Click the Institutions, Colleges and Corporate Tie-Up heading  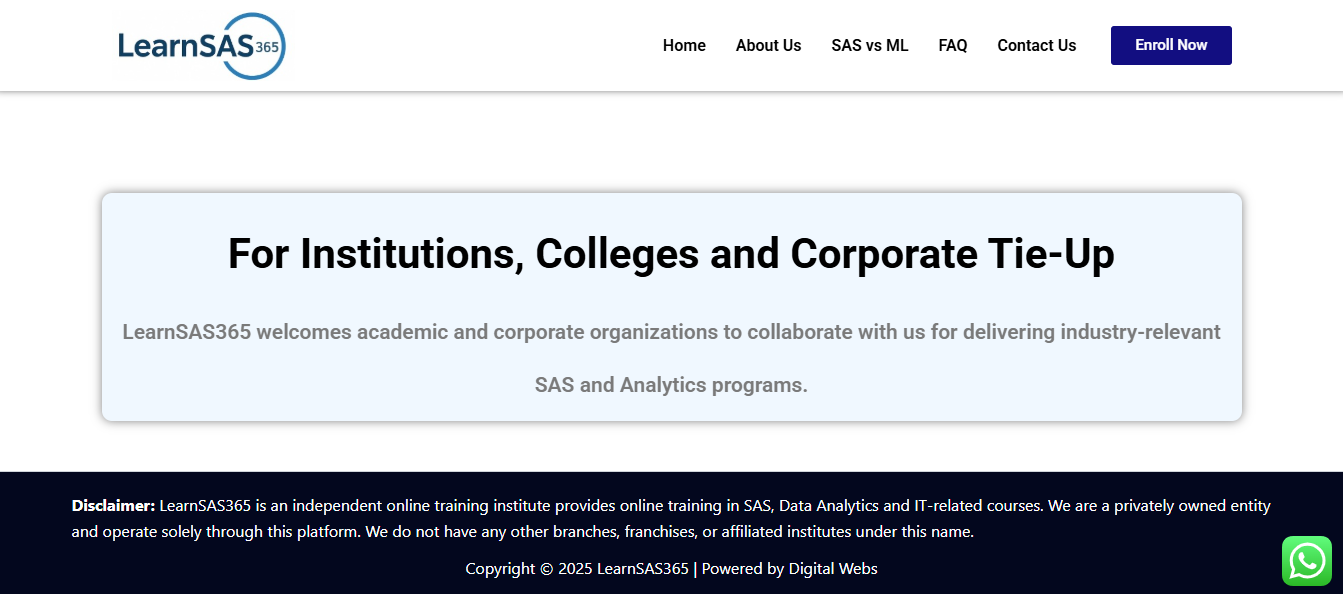[671, 254]
